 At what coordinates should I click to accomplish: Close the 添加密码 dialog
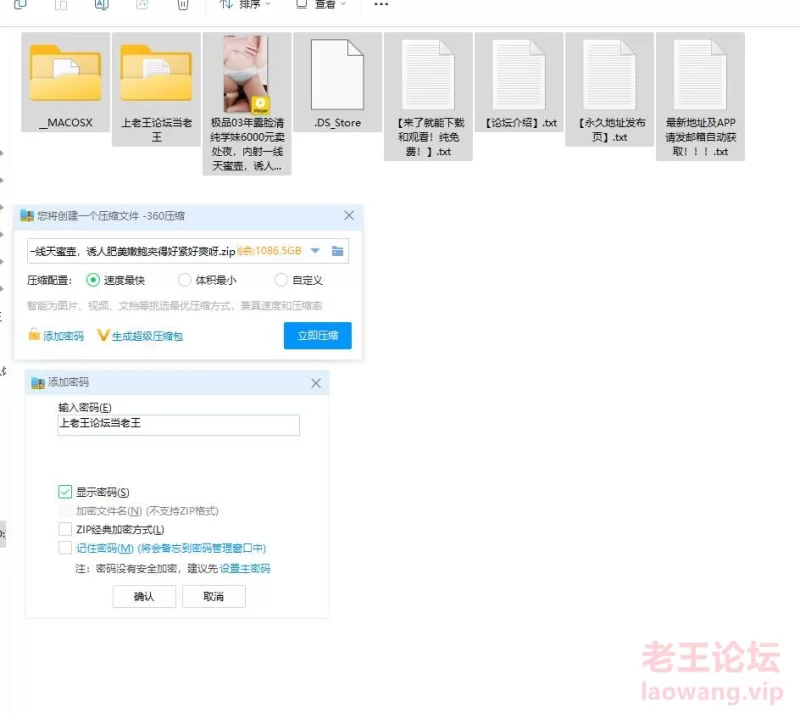(316, 383)
